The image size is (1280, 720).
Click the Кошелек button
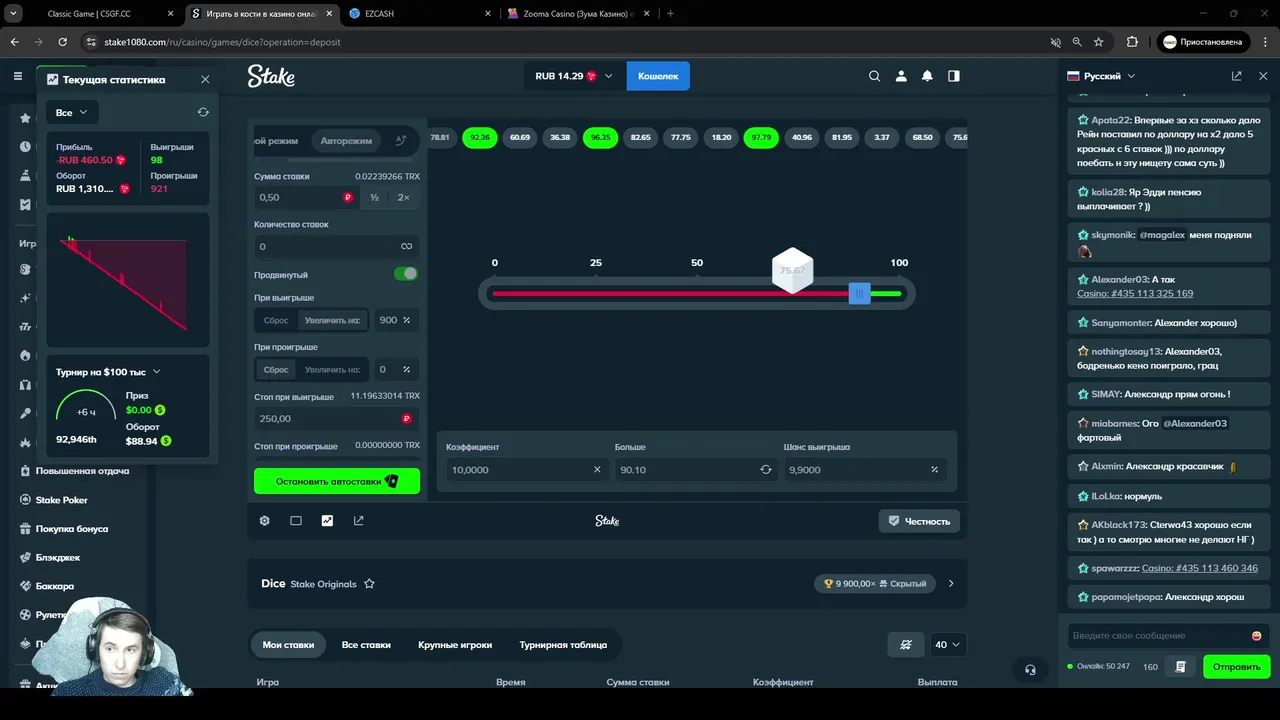pos(658,76)
